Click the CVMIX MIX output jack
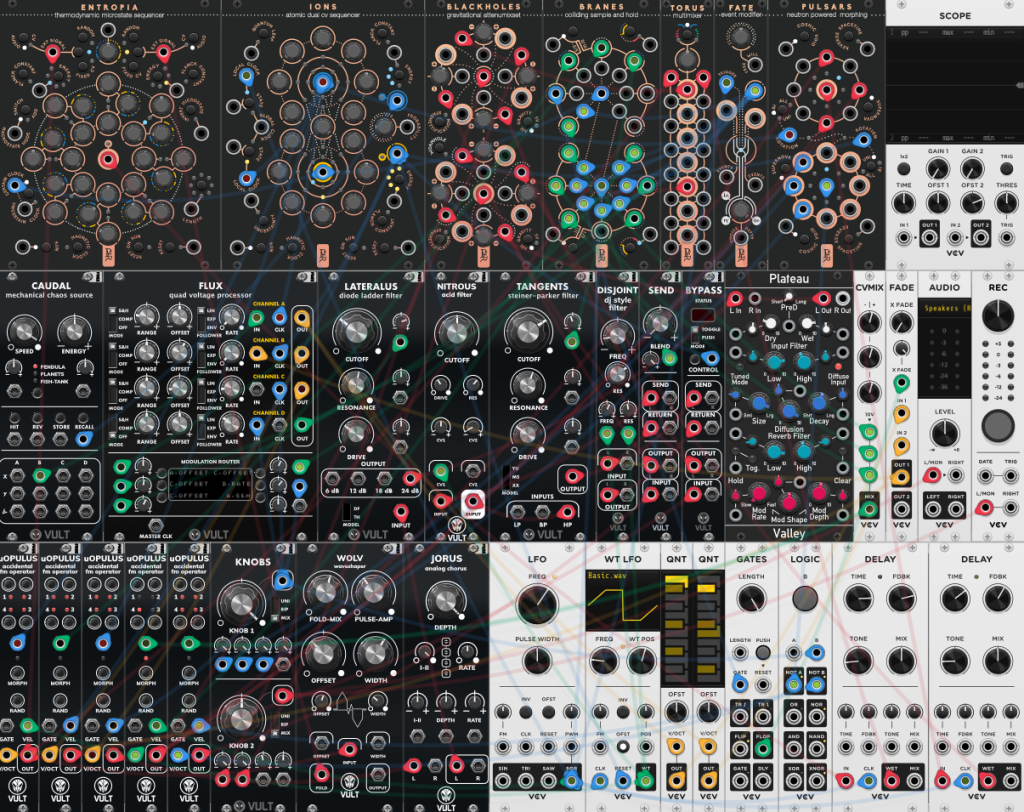 tap(869, 508)
